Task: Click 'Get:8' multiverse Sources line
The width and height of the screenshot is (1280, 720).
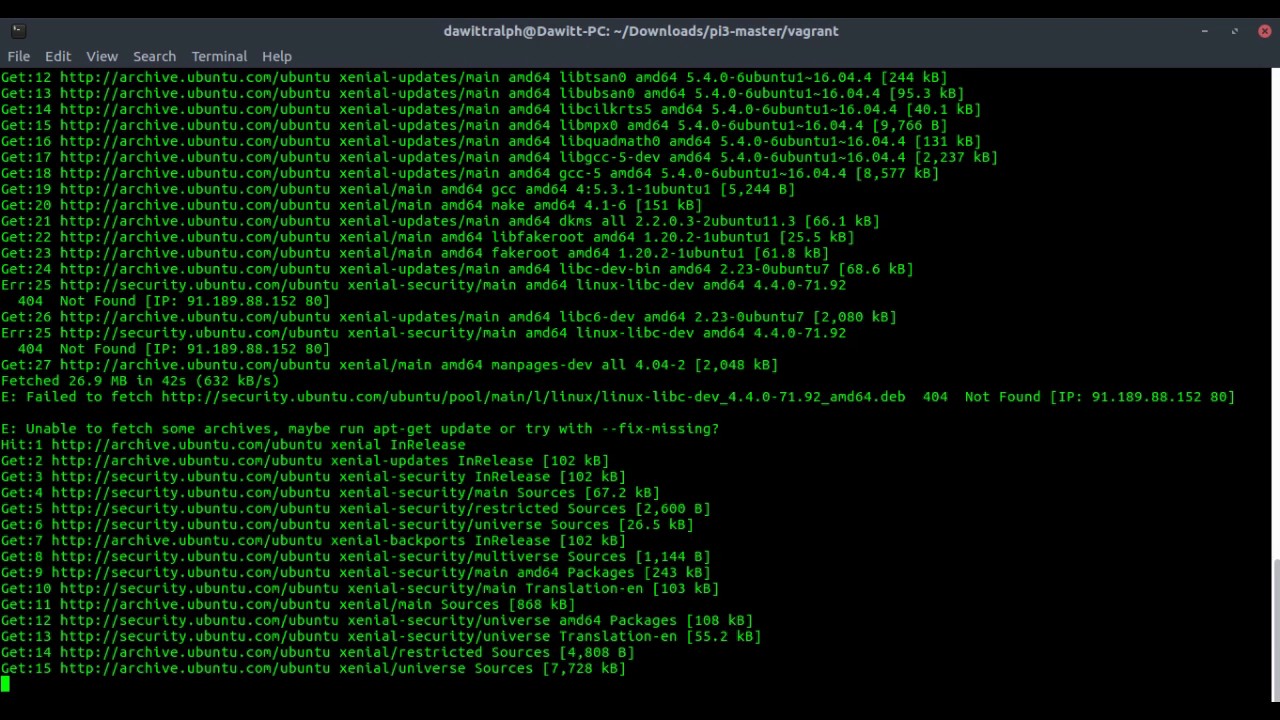Action: tap(356, 557)
